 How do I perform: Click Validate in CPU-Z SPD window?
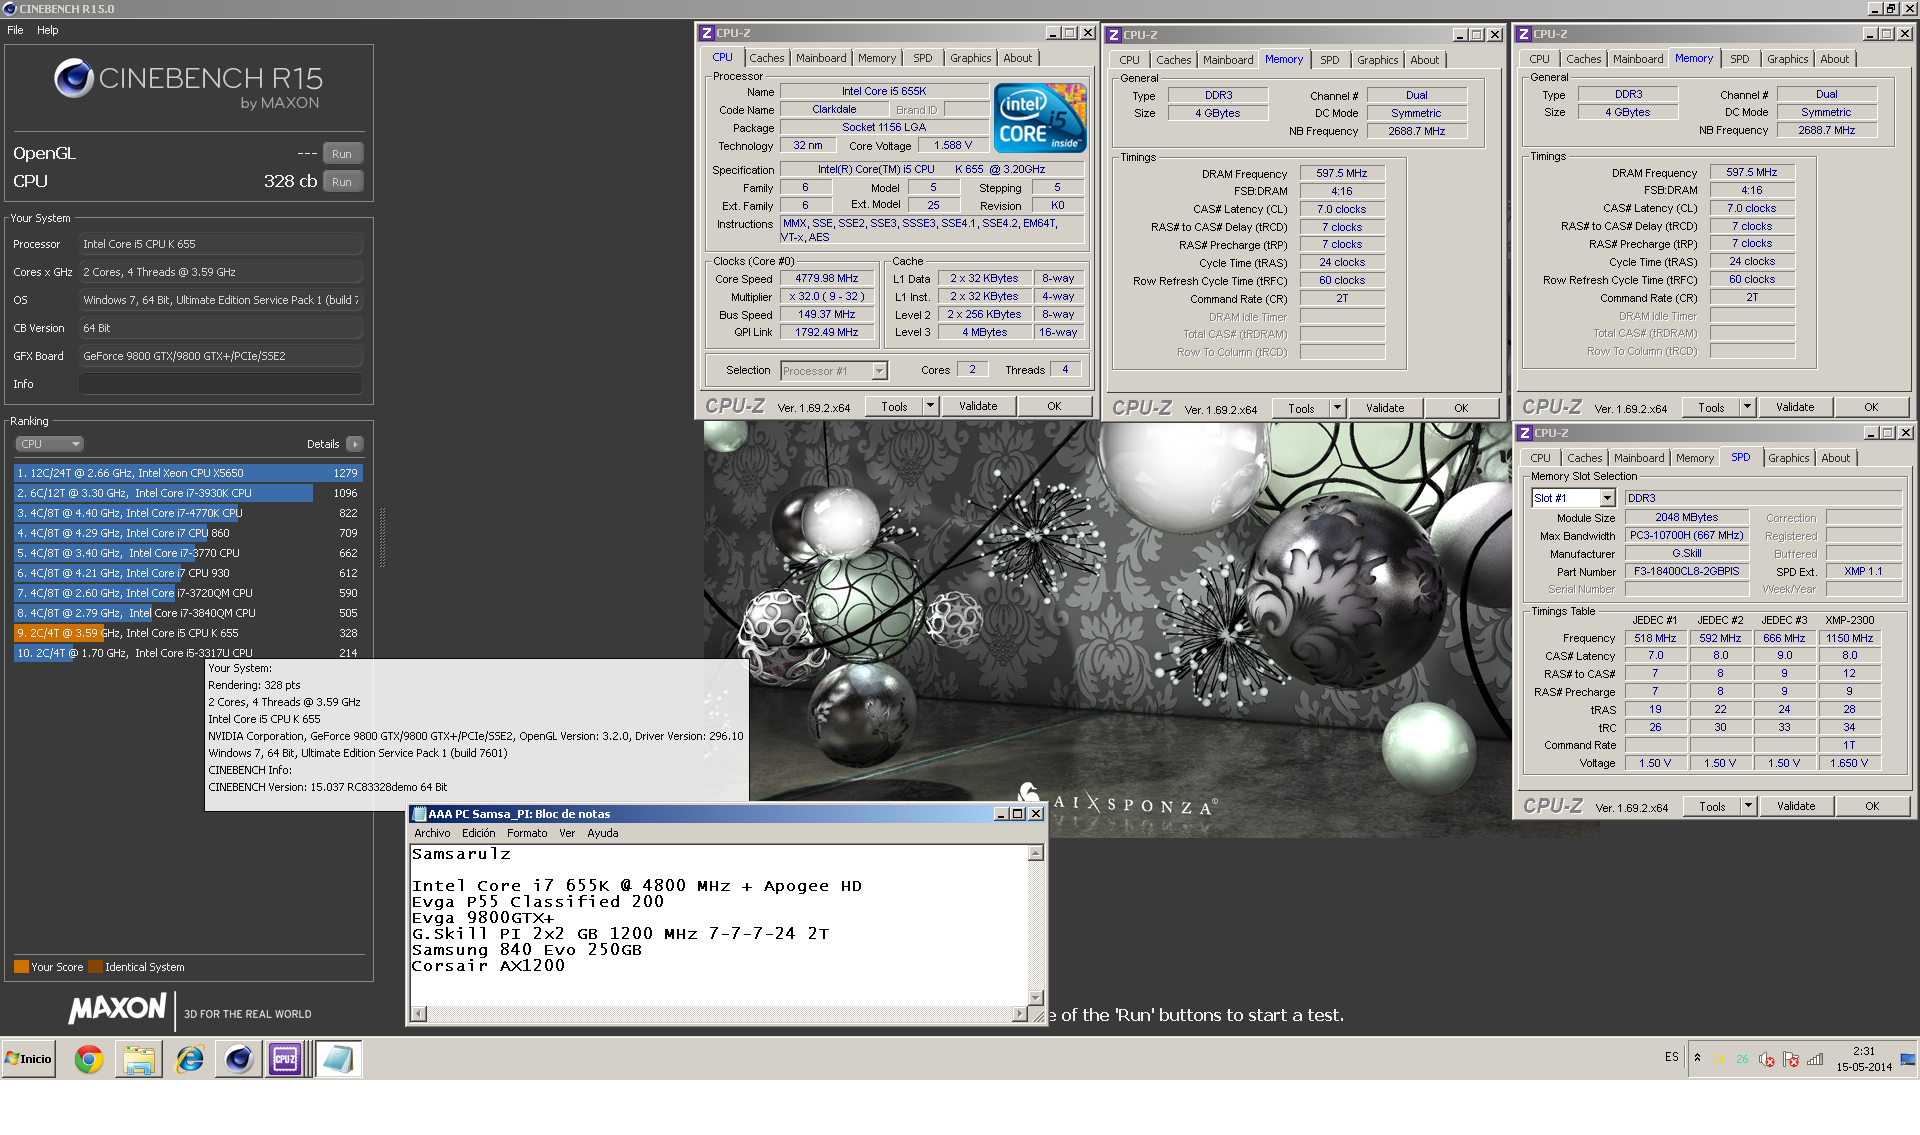1796,806
